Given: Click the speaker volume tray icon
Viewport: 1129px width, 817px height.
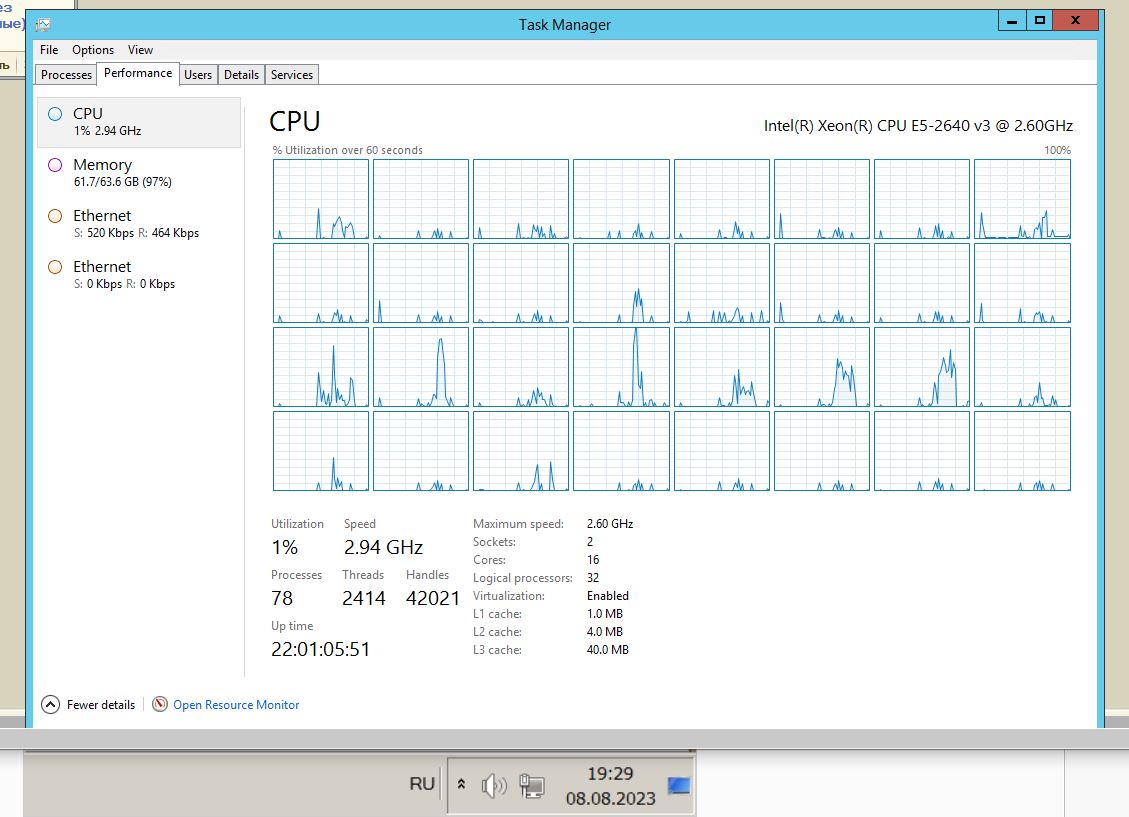Looking at the screenshot, I should (494, 785).
